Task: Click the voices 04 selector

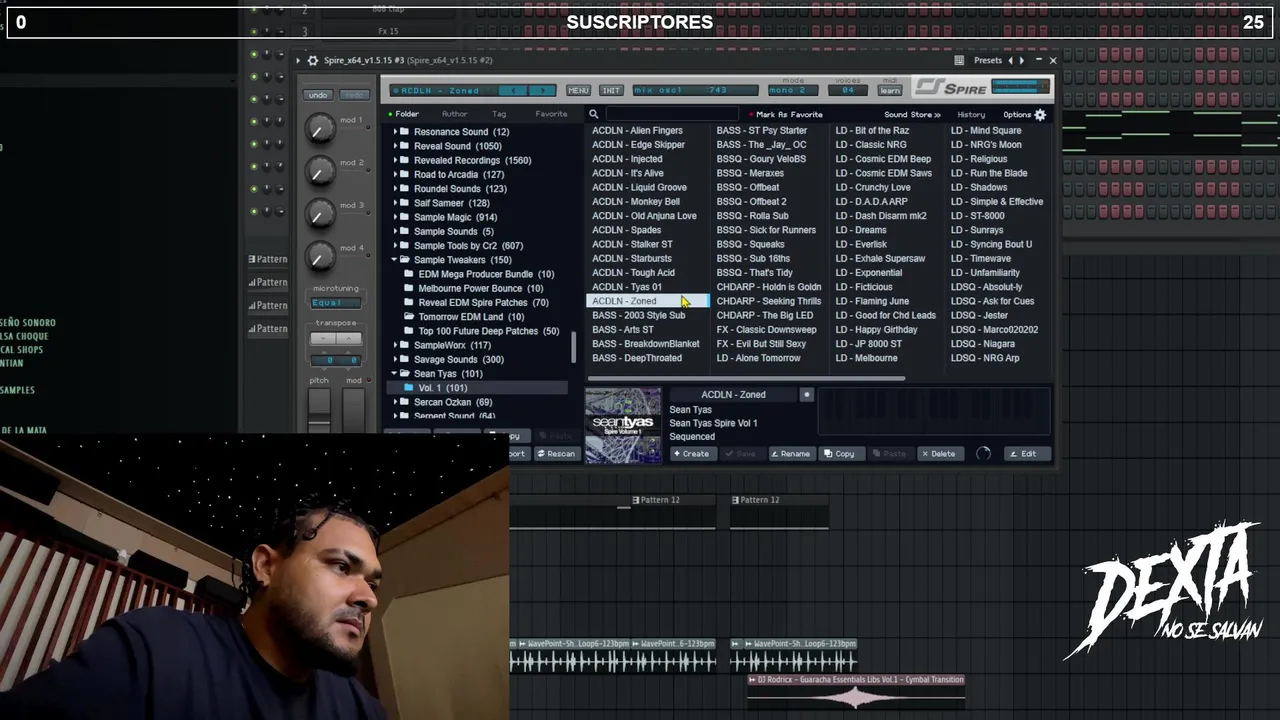Action: 848,91
